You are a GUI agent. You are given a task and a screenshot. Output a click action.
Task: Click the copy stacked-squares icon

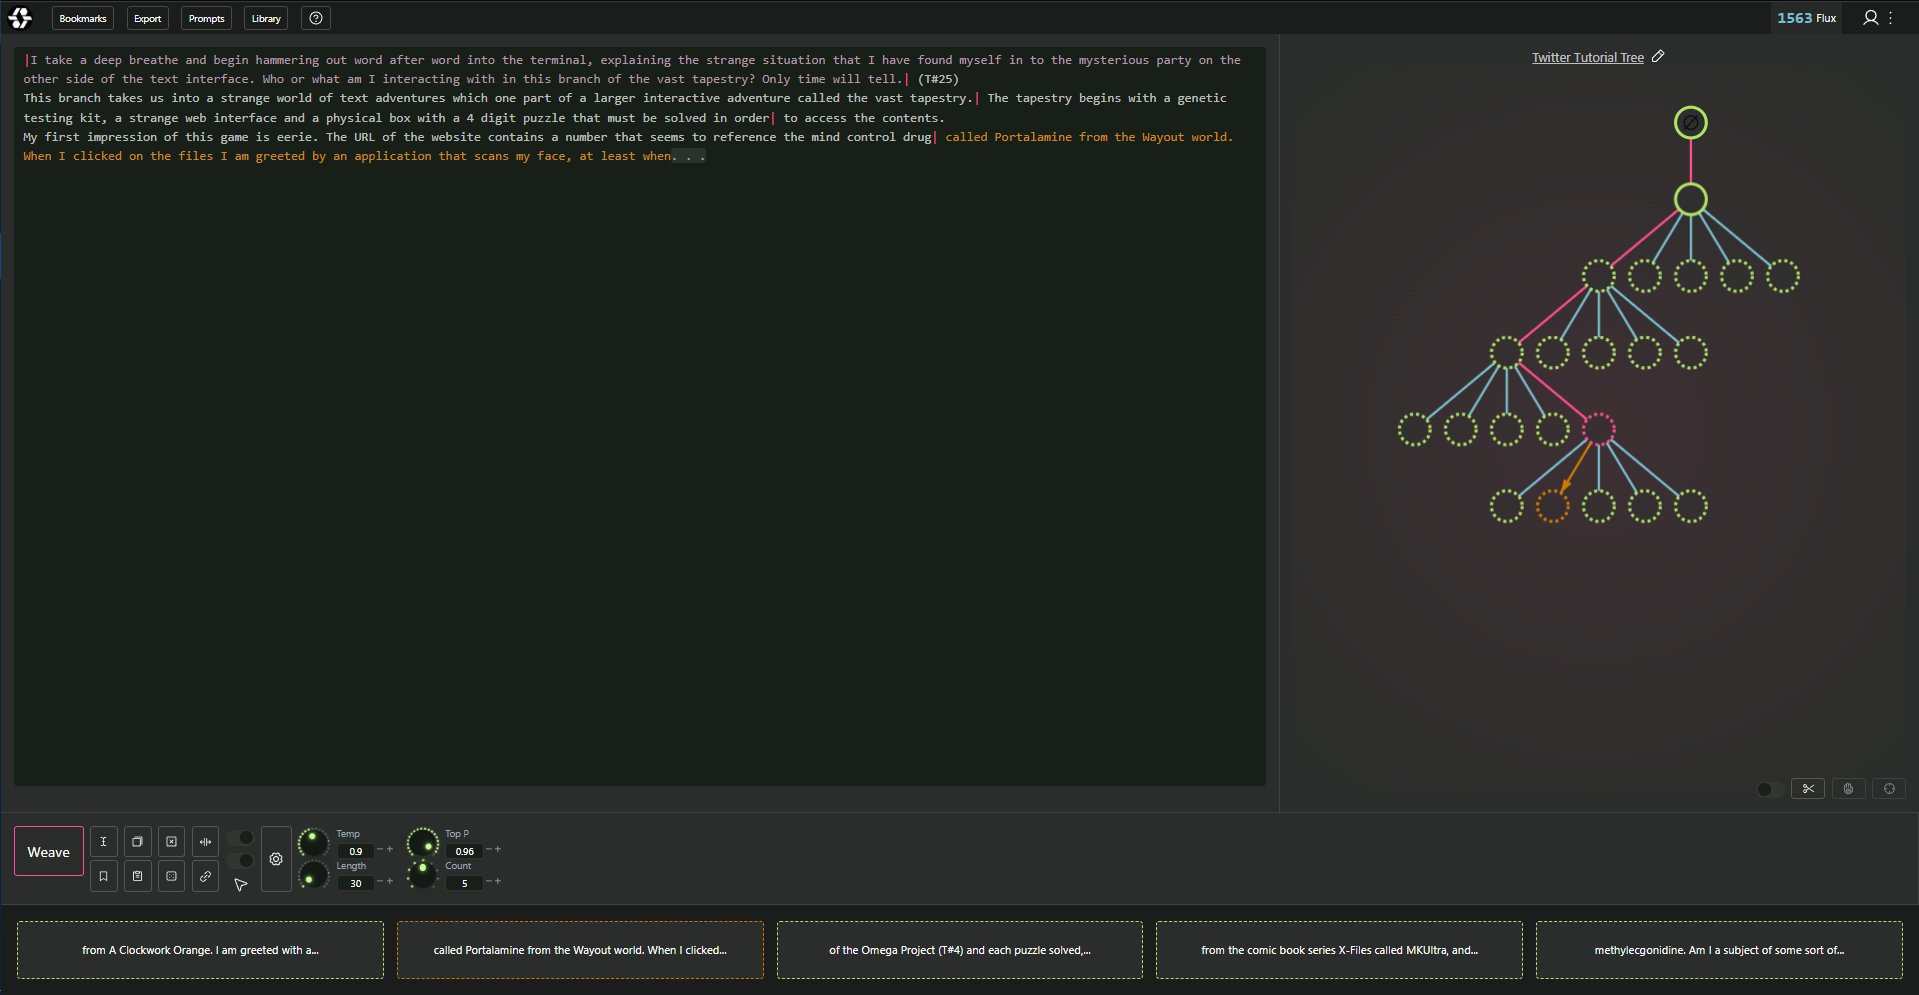138,842
